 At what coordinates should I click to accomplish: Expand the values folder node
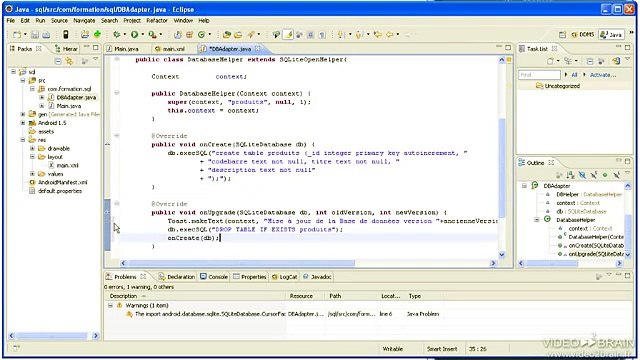(x=33, y=174)
